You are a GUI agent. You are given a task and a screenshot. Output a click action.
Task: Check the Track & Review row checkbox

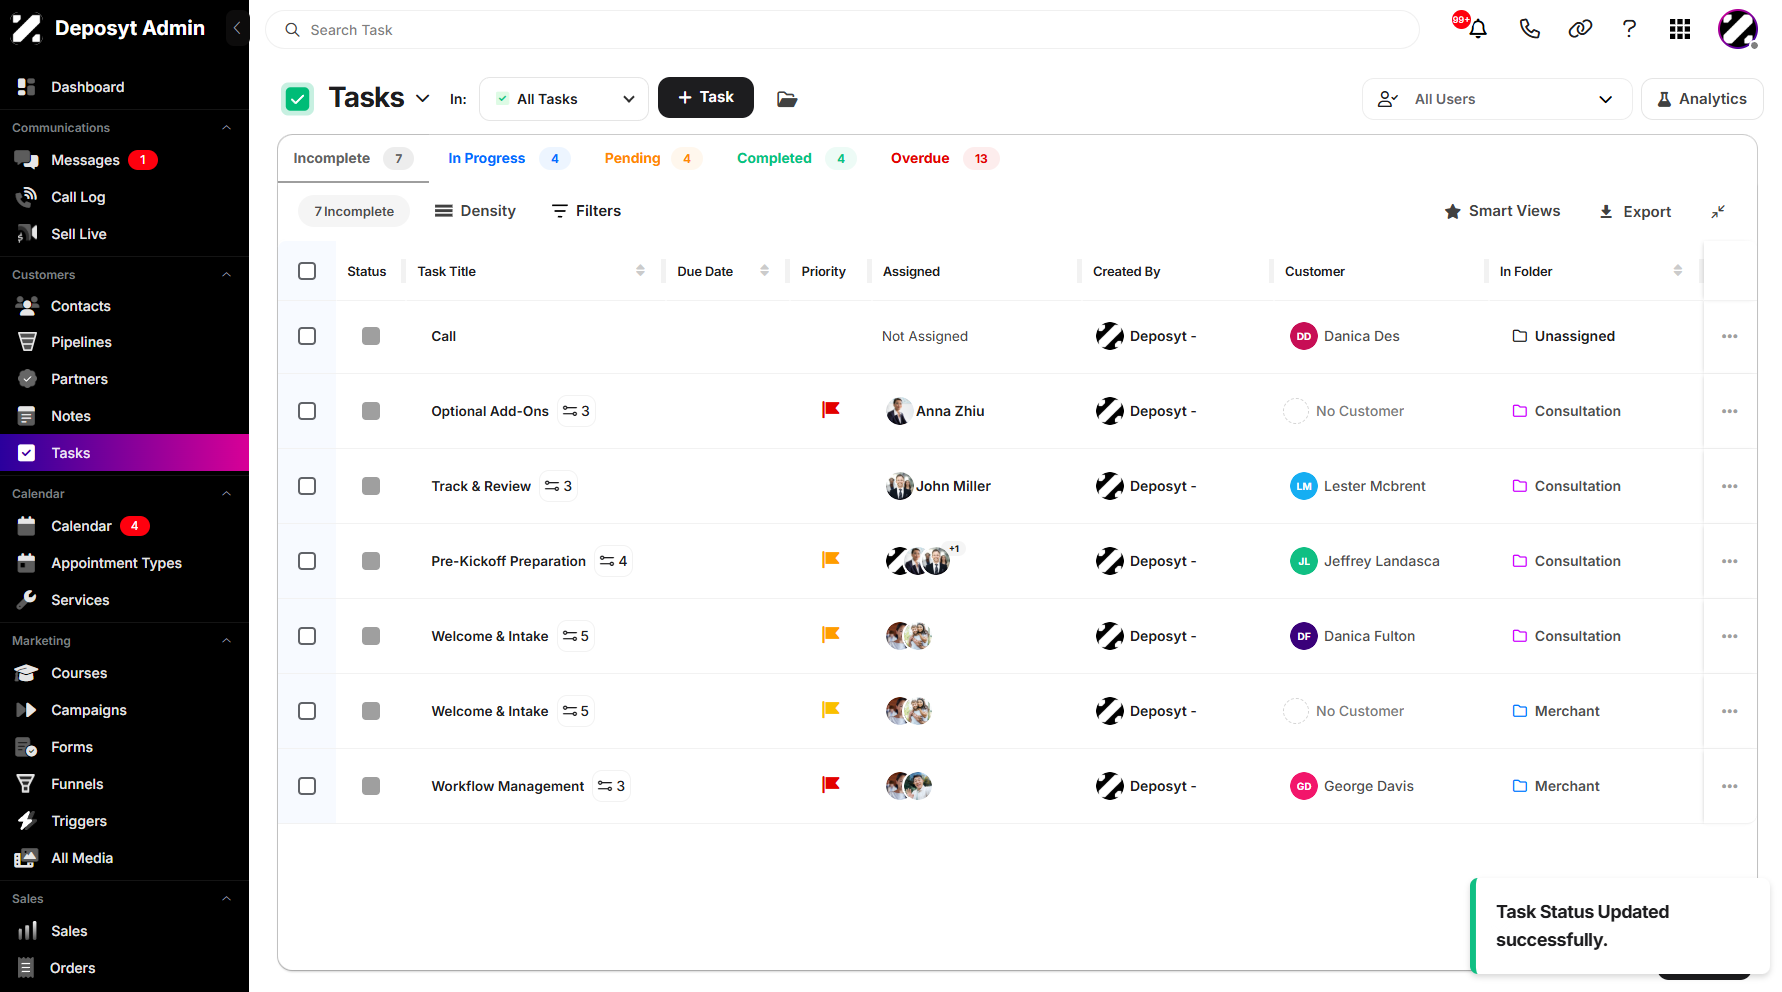(x=307, y=486)
